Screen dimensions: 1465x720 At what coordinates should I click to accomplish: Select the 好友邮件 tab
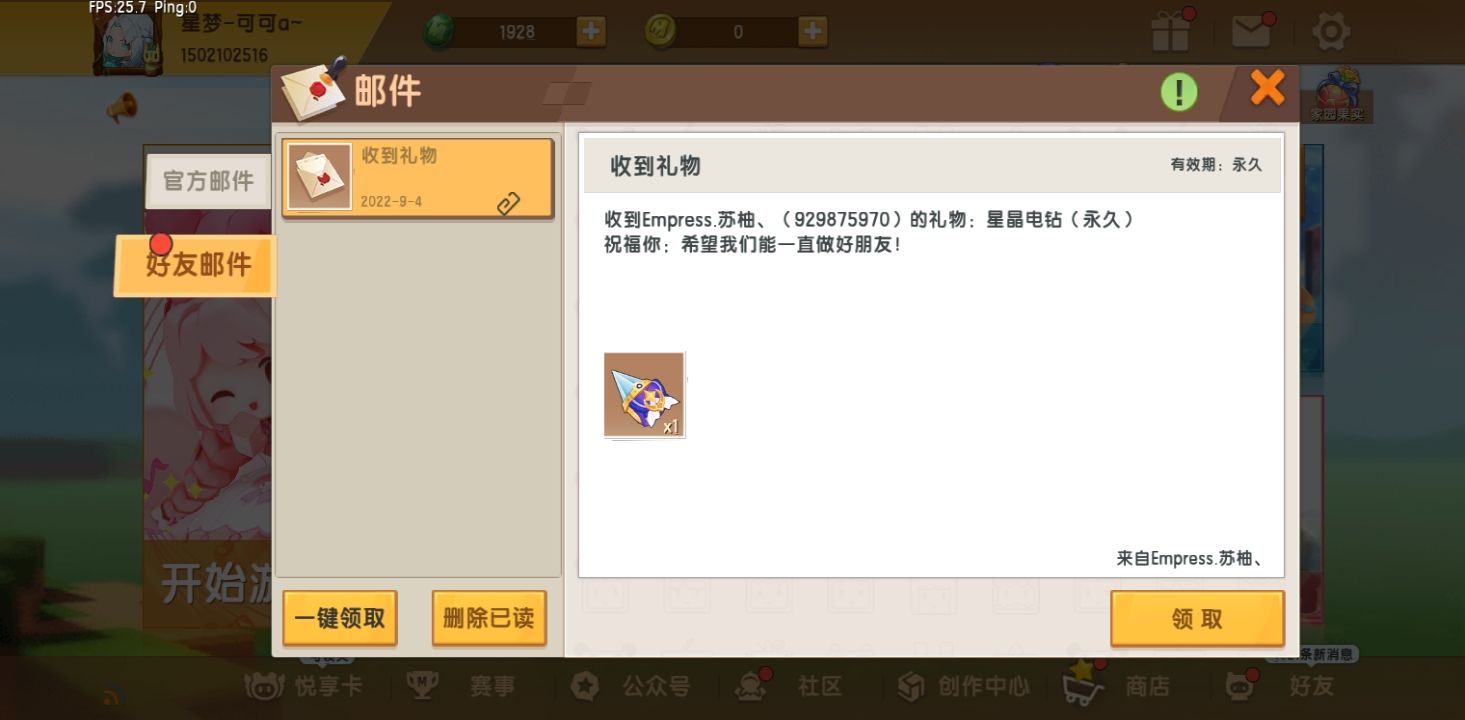click(x=196, y=265)
